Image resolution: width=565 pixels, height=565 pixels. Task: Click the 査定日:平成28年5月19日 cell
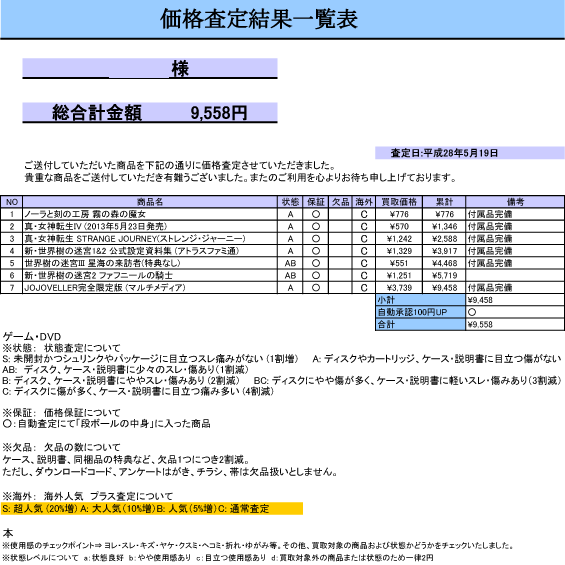[x=470, y=153]
